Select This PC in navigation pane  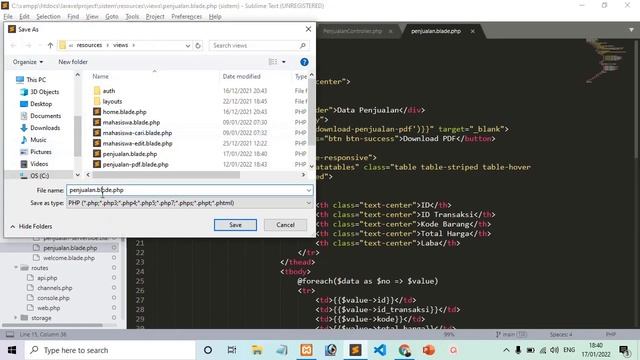pyautogui.click(x=36, y=80)
